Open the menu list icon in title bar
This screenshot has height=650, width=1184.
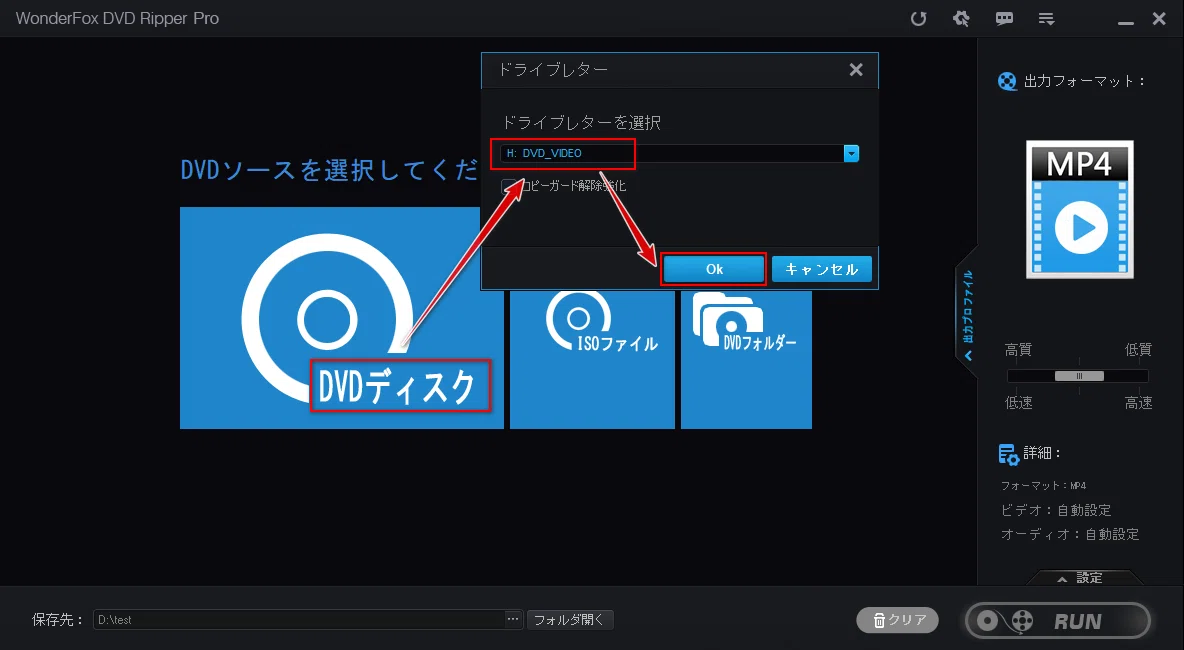[1047, 19]
